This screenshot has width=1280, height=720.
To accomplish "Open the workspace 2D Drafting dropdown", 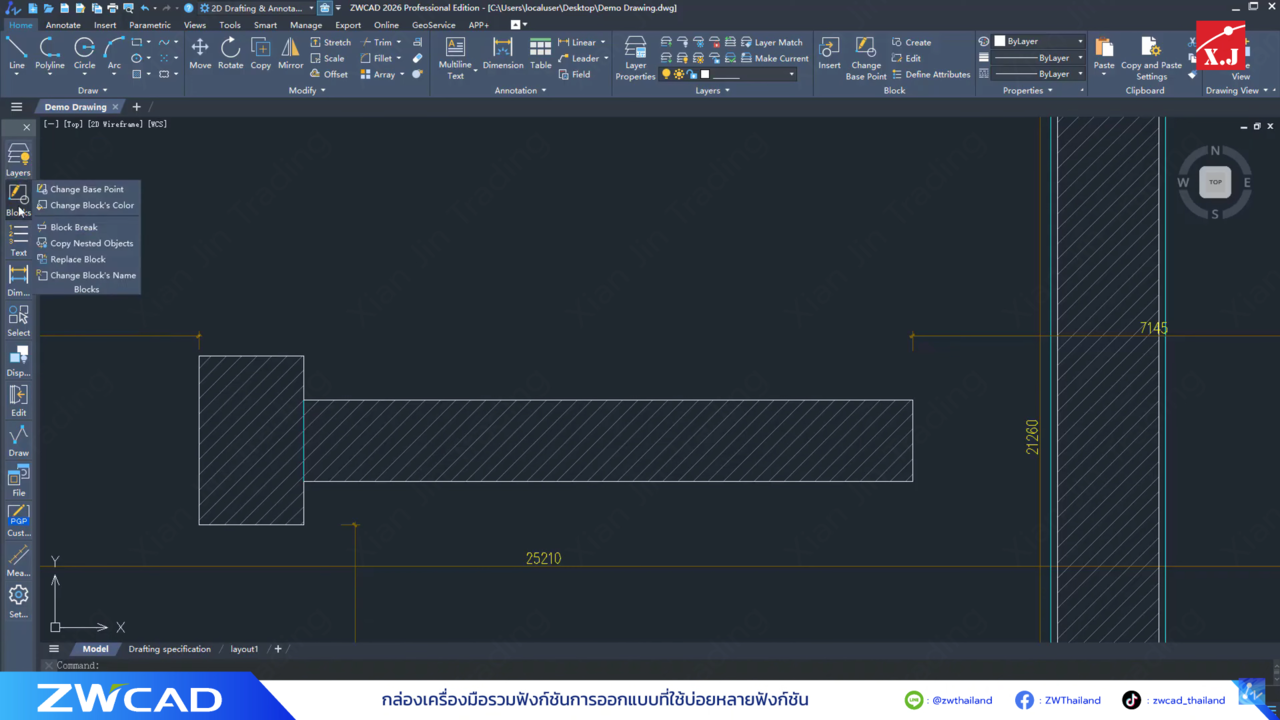I will (x=256, y=8).
